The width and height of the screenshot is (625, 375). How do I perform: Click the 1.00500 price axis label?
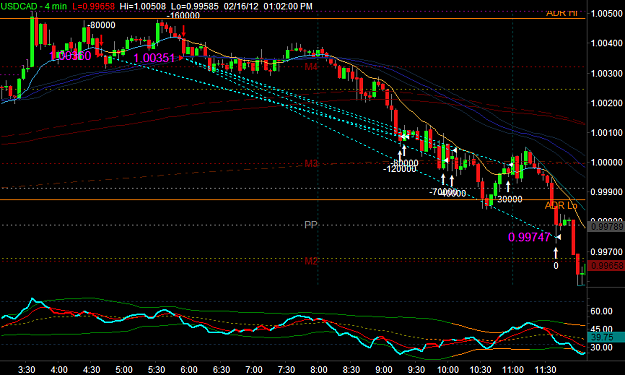click(x=607, y=14)
